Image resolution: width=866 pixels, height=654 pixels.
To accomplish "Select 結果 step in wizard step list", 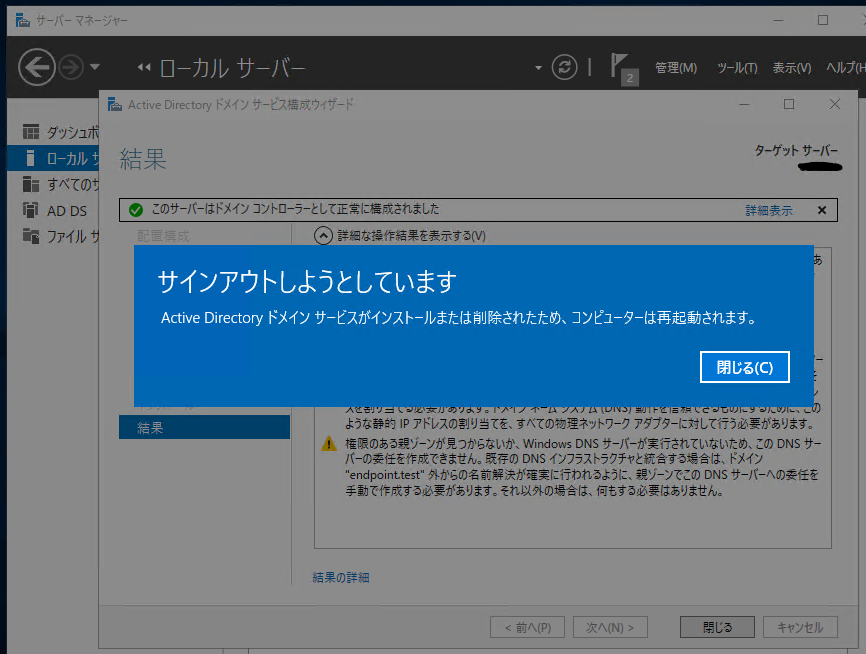I will 204,428.
